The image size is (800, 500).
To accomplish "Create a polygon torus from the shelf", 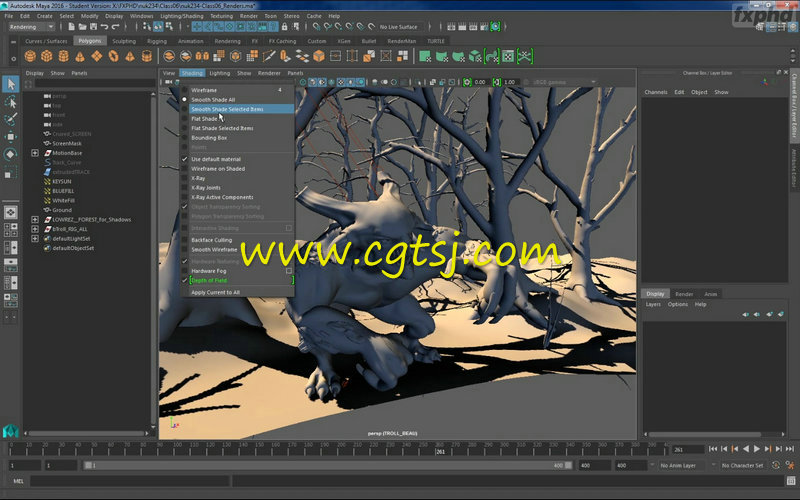I will tap(114, 56).
